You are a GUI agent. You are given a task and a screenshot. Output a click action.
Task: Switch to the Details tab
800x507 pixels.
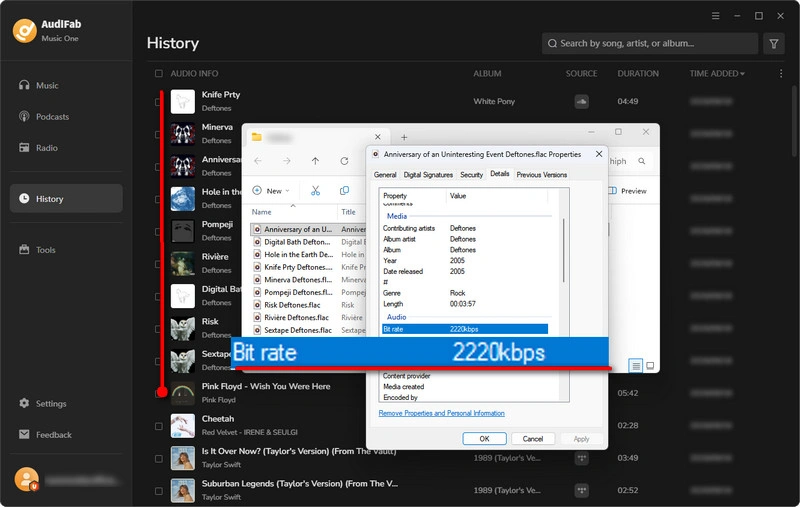pyautogui.click(x=499, y=173)
